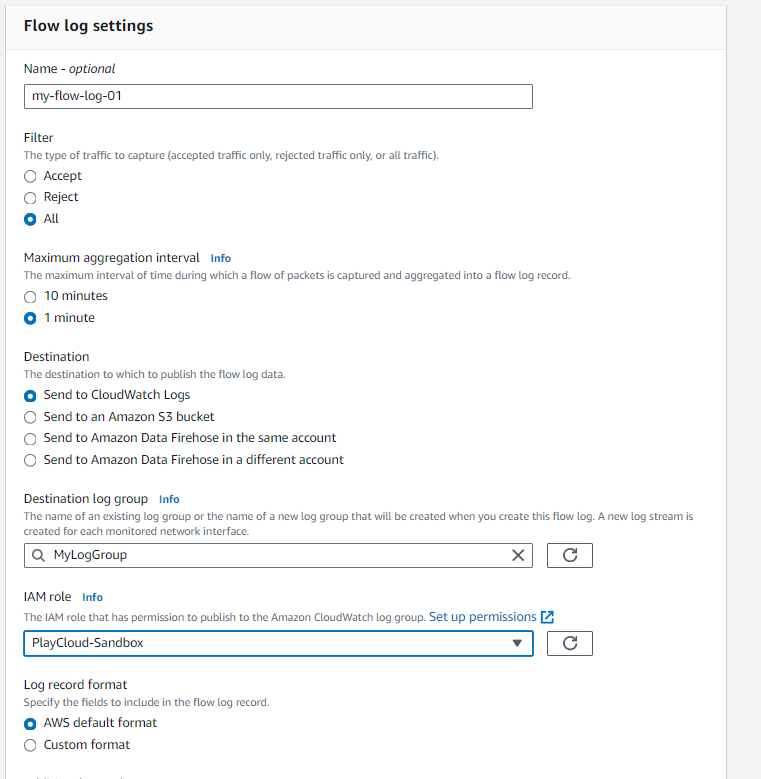Image resolution: width=761 pixels, height=779 pixels.
Task: Show Info next to IAM role
Action: pos(92,597)
